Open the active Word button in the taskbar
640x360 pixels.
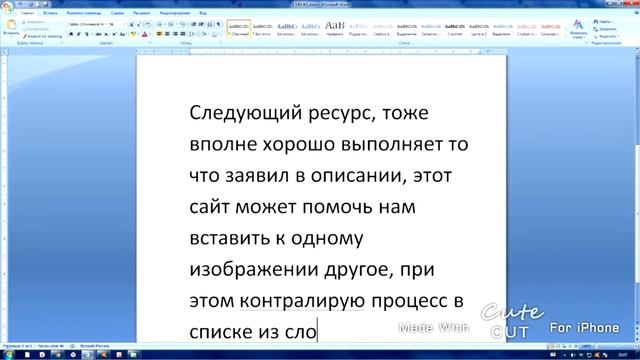pos(88,355)
